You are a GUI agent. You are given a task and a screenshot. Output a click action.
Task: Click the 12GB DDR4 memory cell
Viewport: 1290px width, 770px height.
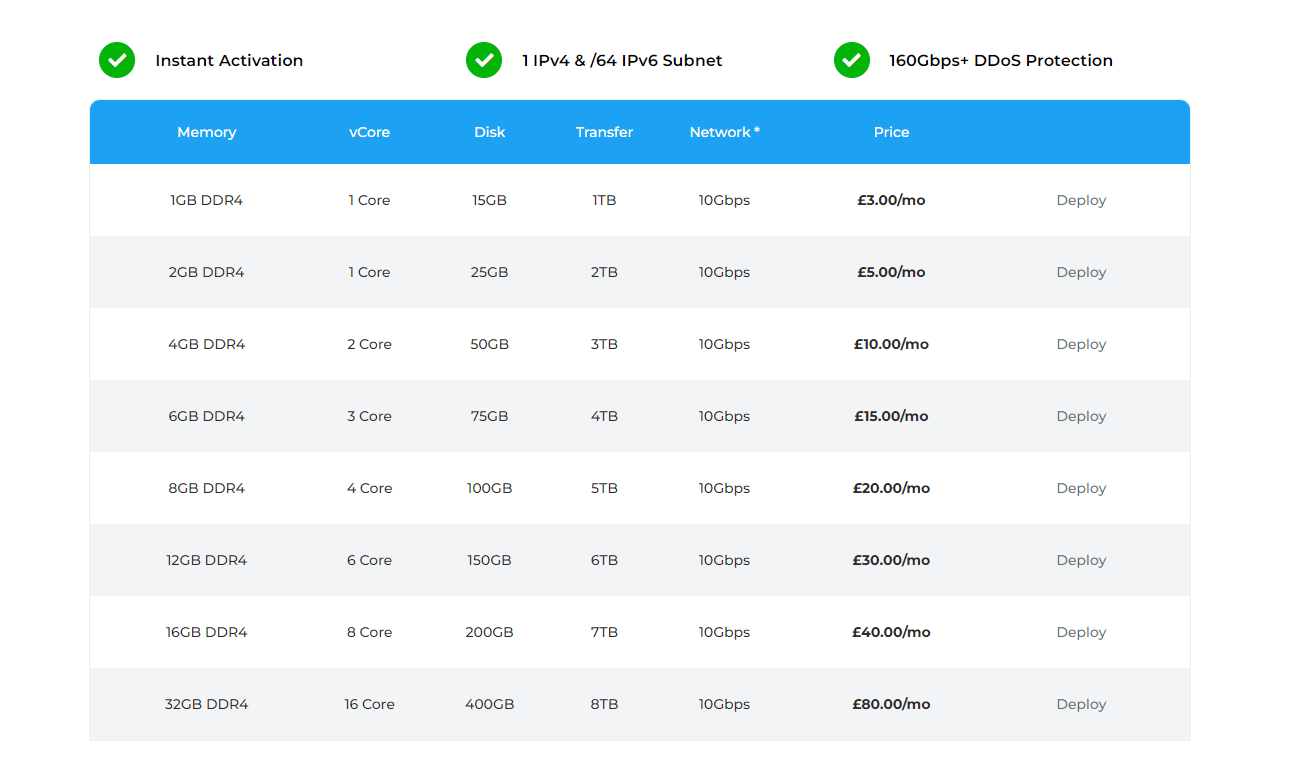[207, 560]
